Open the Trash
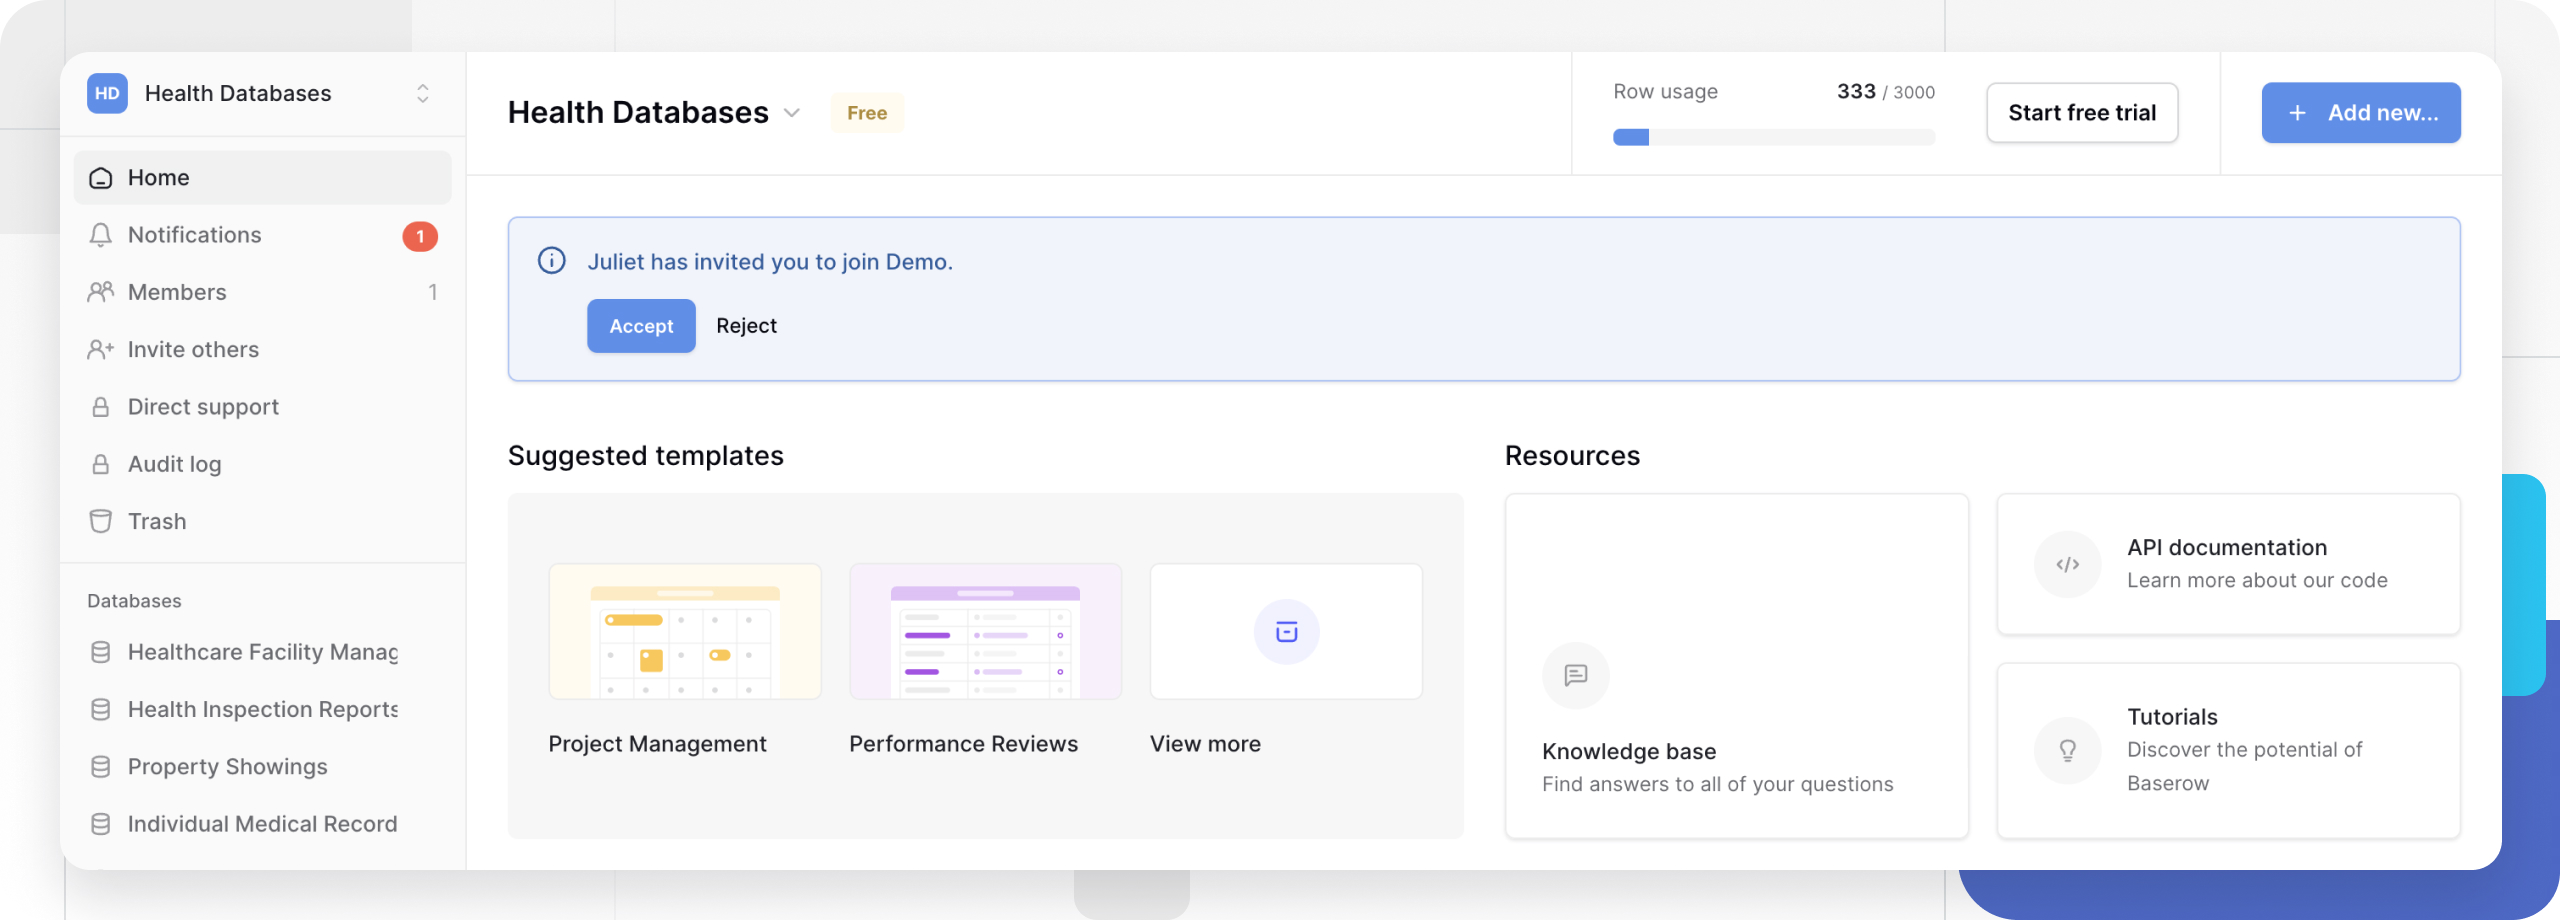The image size is (2560, 920). coord(156,520)
